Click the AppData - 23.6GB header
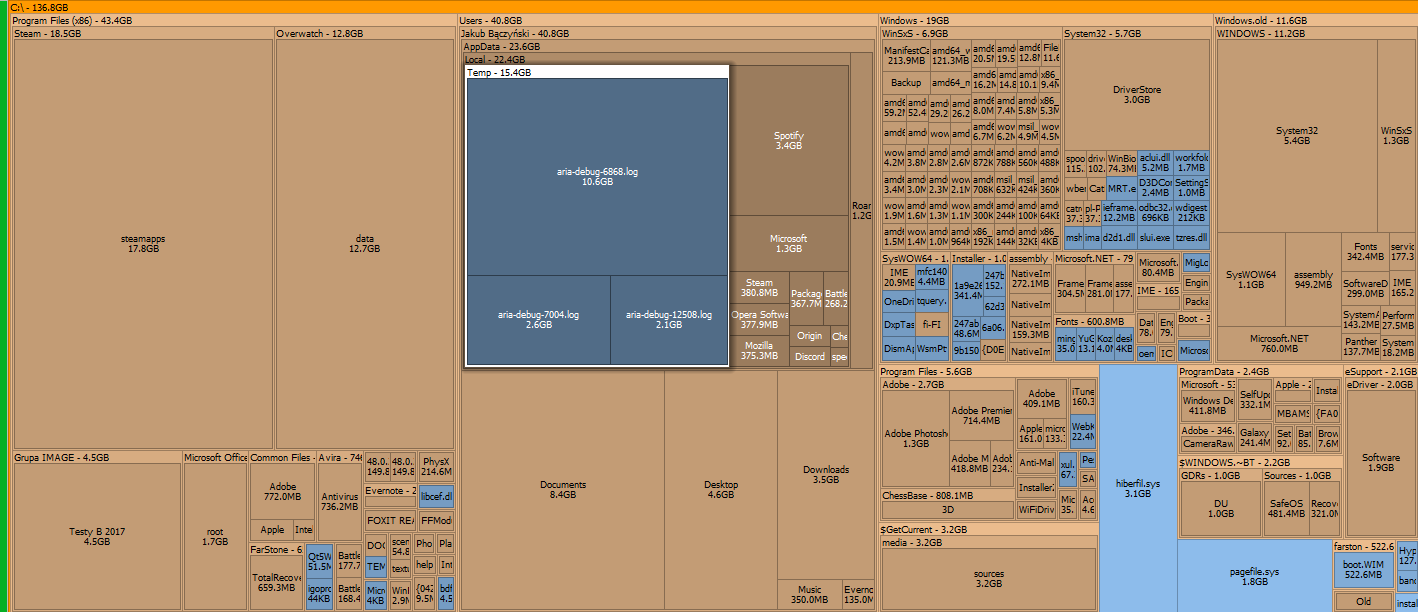Image resolution: width=1418 pixels, height=612 pixels. pos(668,46)
